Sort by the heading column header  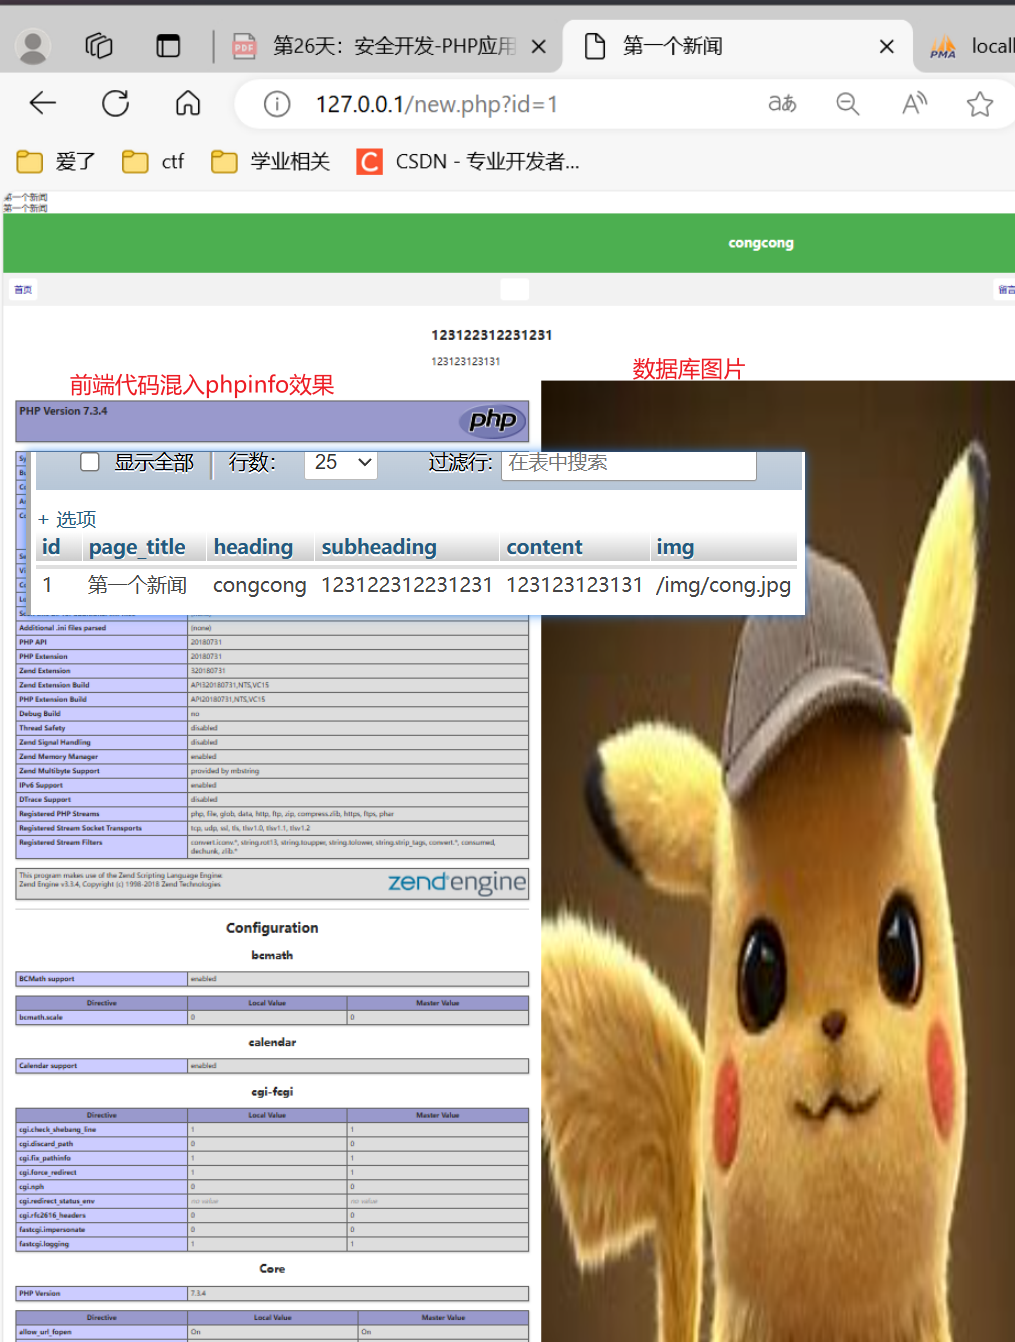point(253,547)
